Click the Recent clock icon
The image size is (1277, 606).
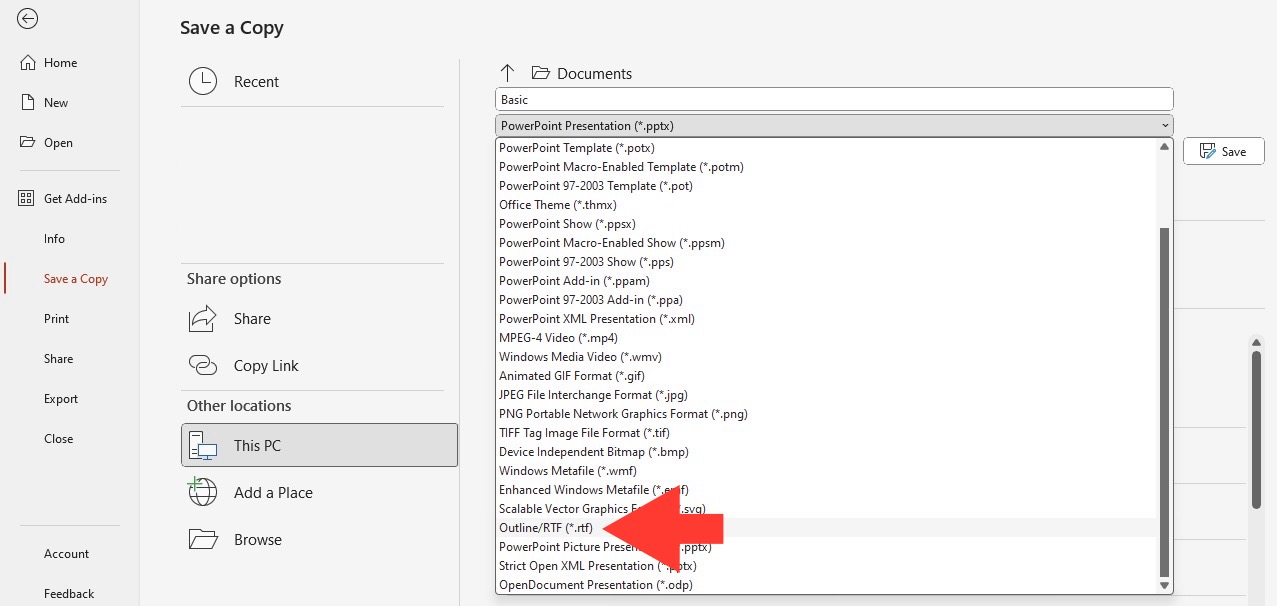203,82
